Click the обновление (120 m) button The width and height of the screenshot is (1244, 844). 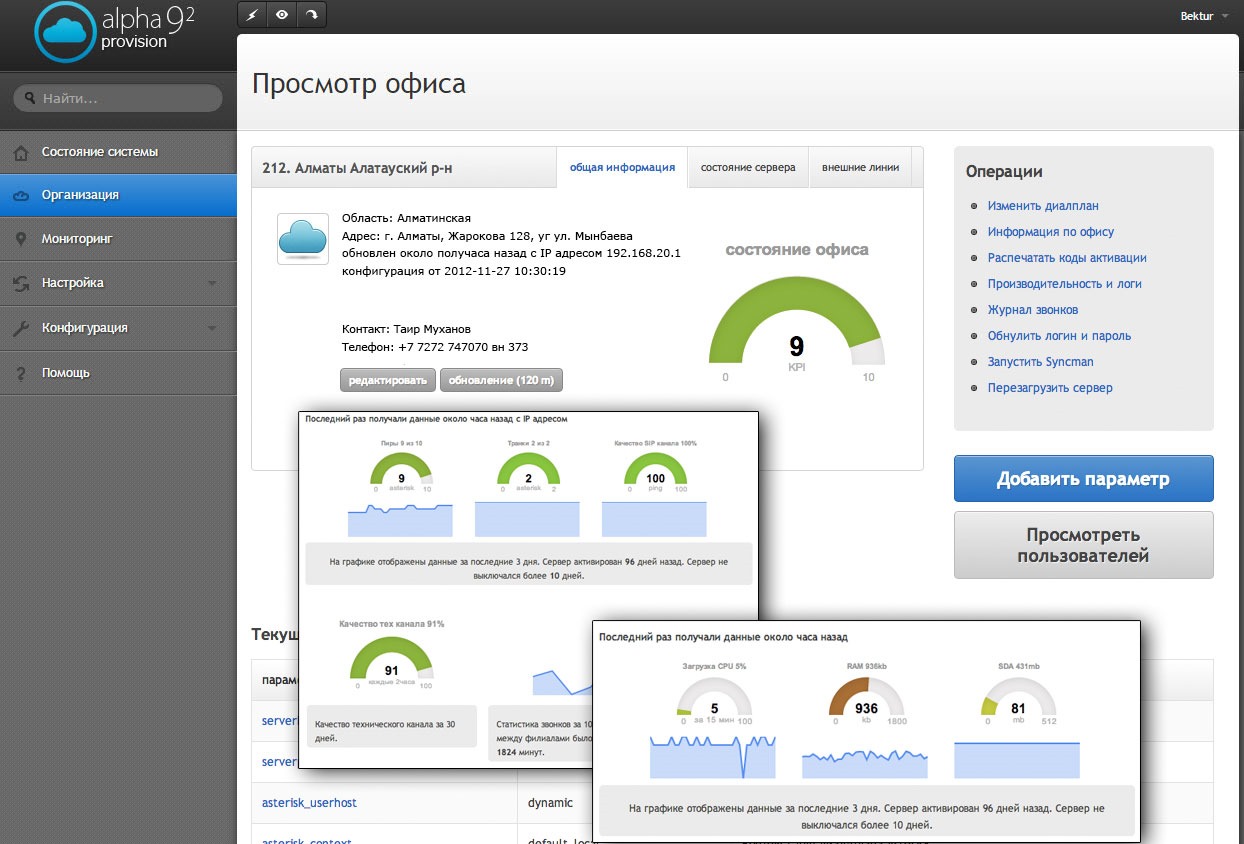(501, 380)
